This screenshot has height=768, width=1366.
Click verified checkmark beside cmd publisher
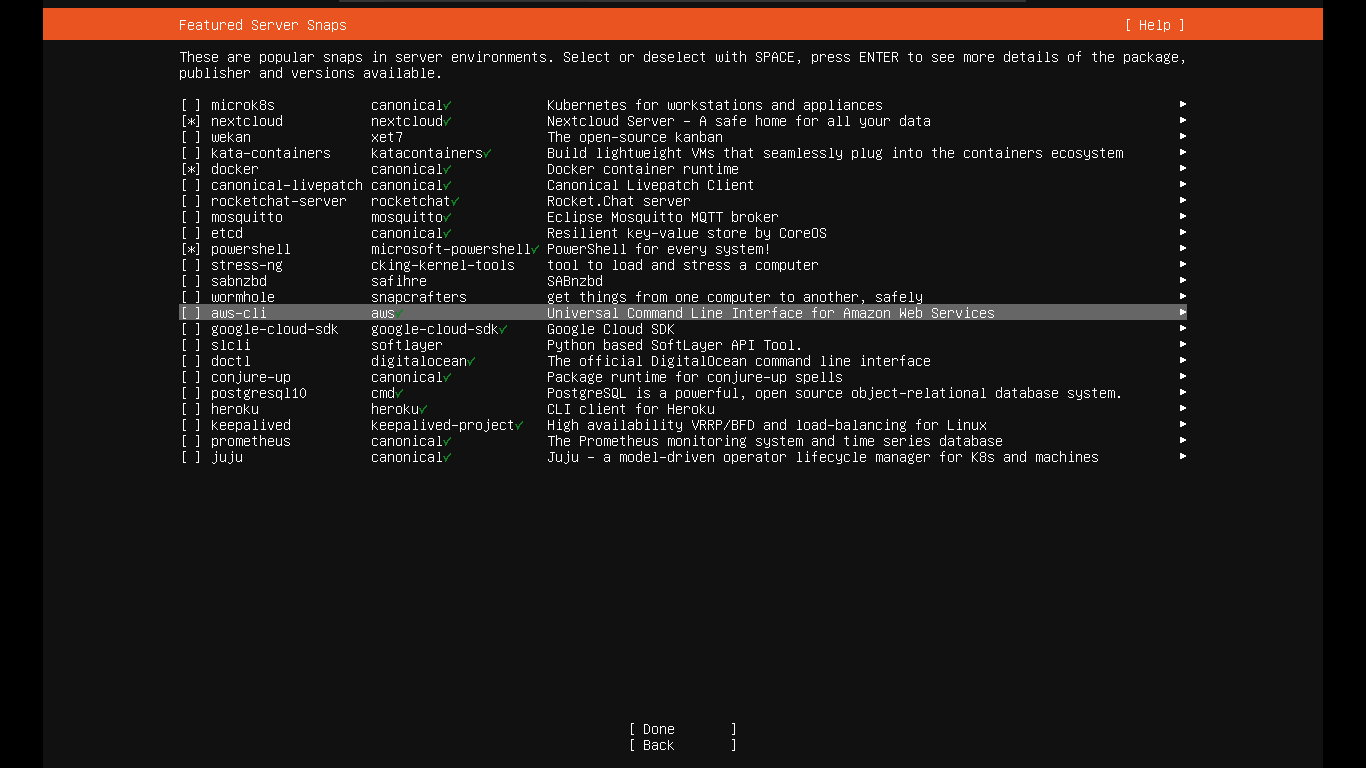(x=400, y=393)
